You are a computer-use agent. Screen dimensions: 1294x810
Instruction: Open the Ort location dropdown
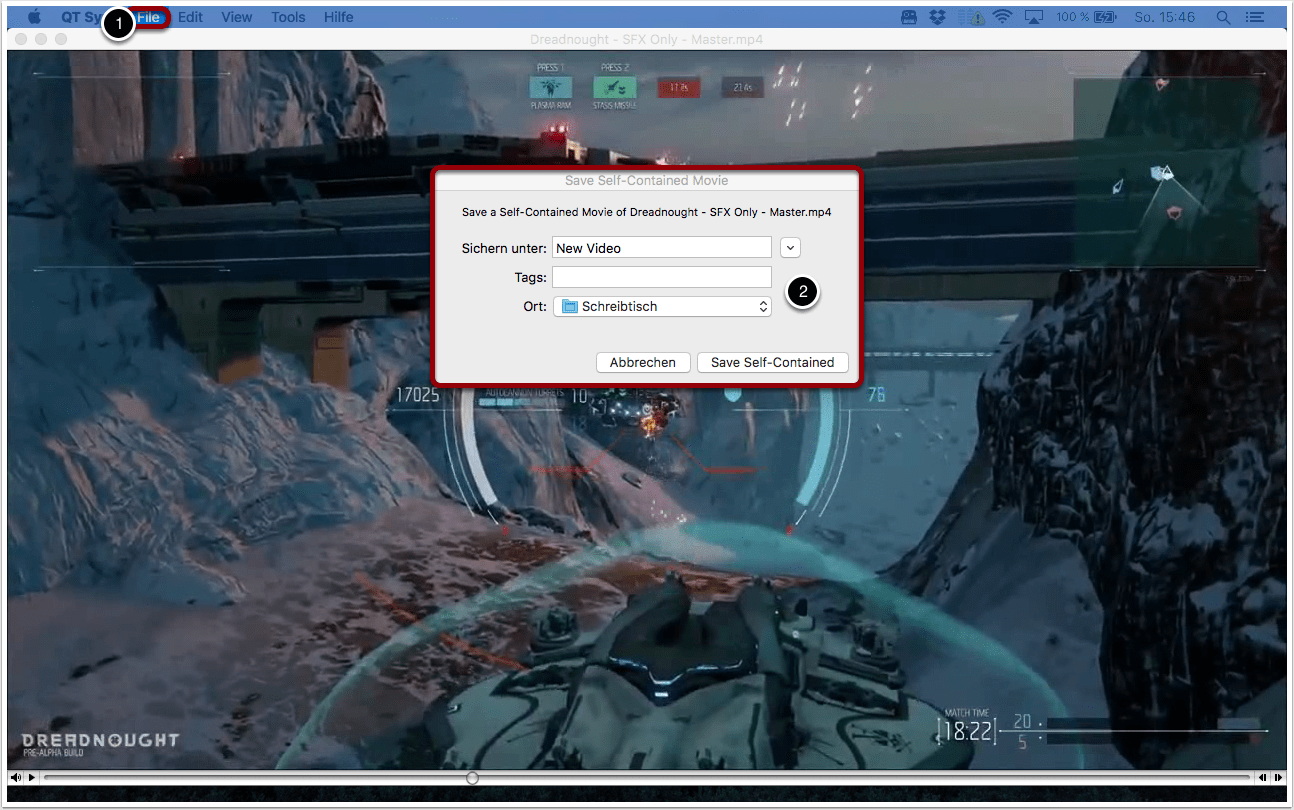pos(662,307)
